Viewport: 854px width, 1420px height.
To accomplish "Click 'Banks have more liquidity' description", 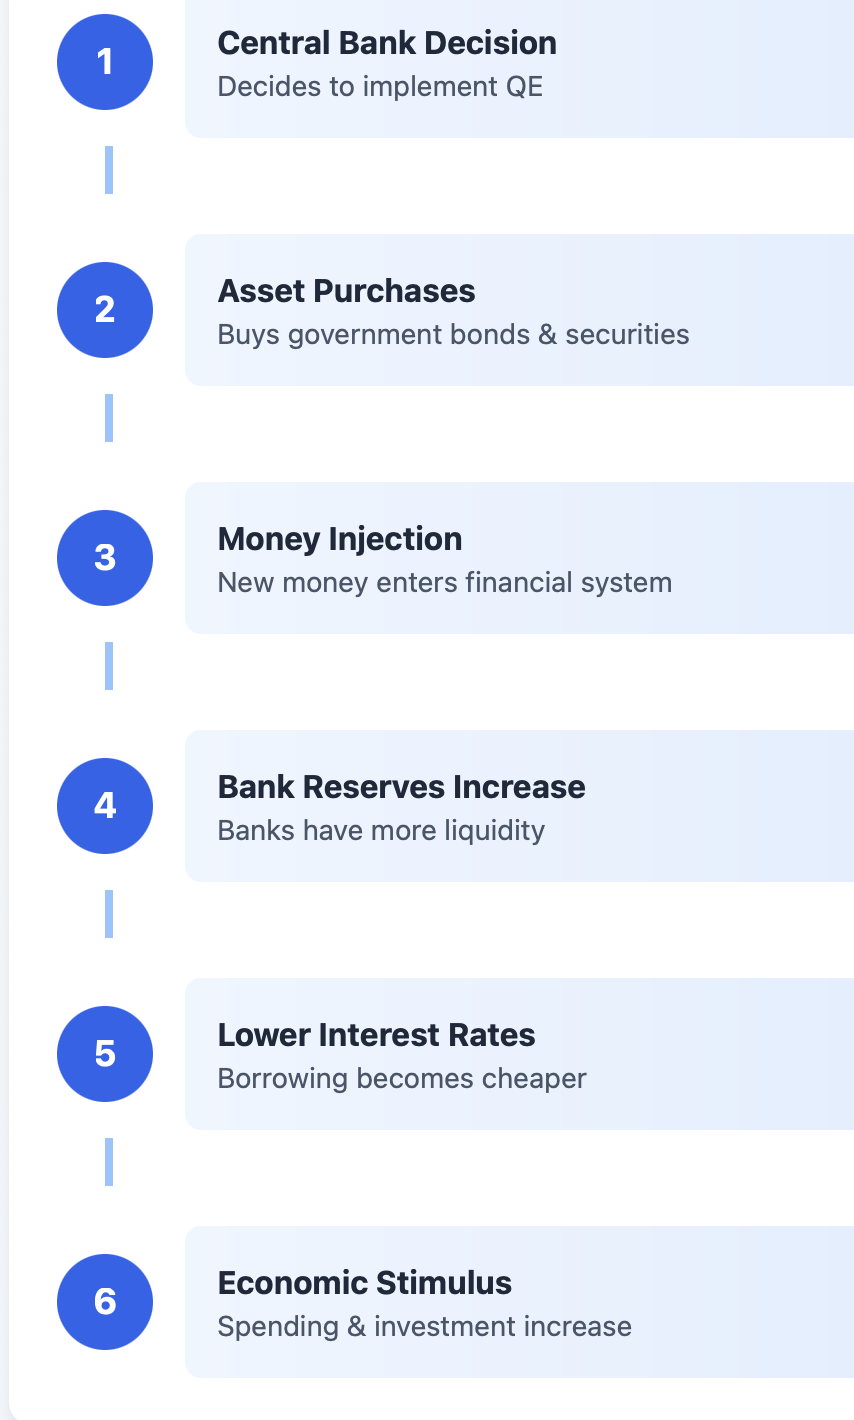I will (381, 830).
